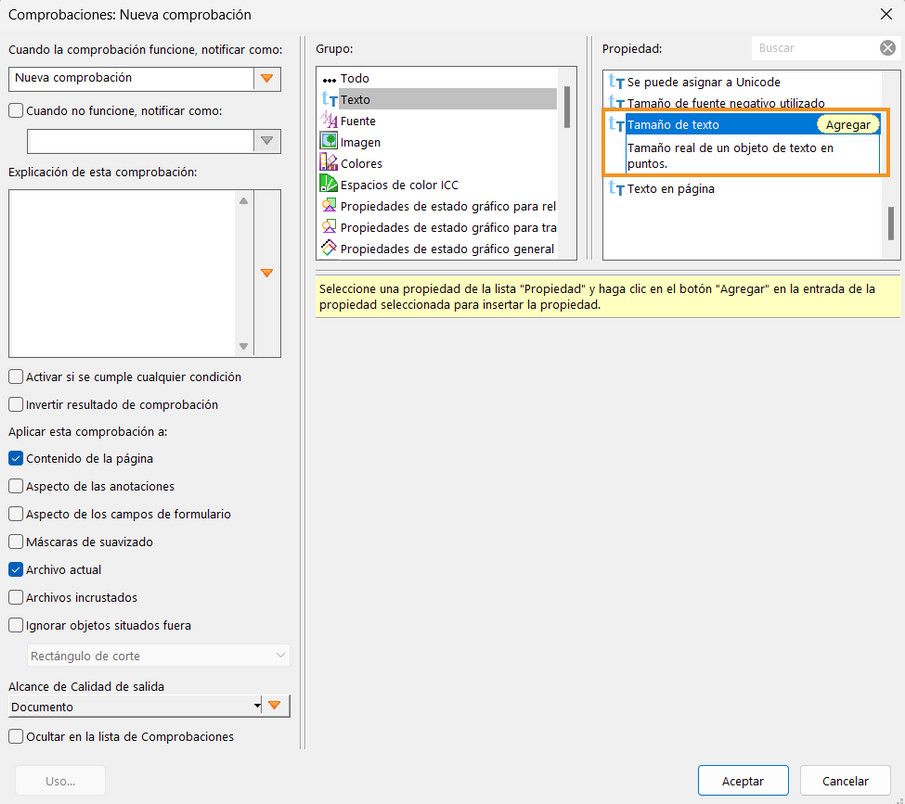Click the Propiedad list scrollbar thumb
905x804 pixels.
(x=891, y=223)
